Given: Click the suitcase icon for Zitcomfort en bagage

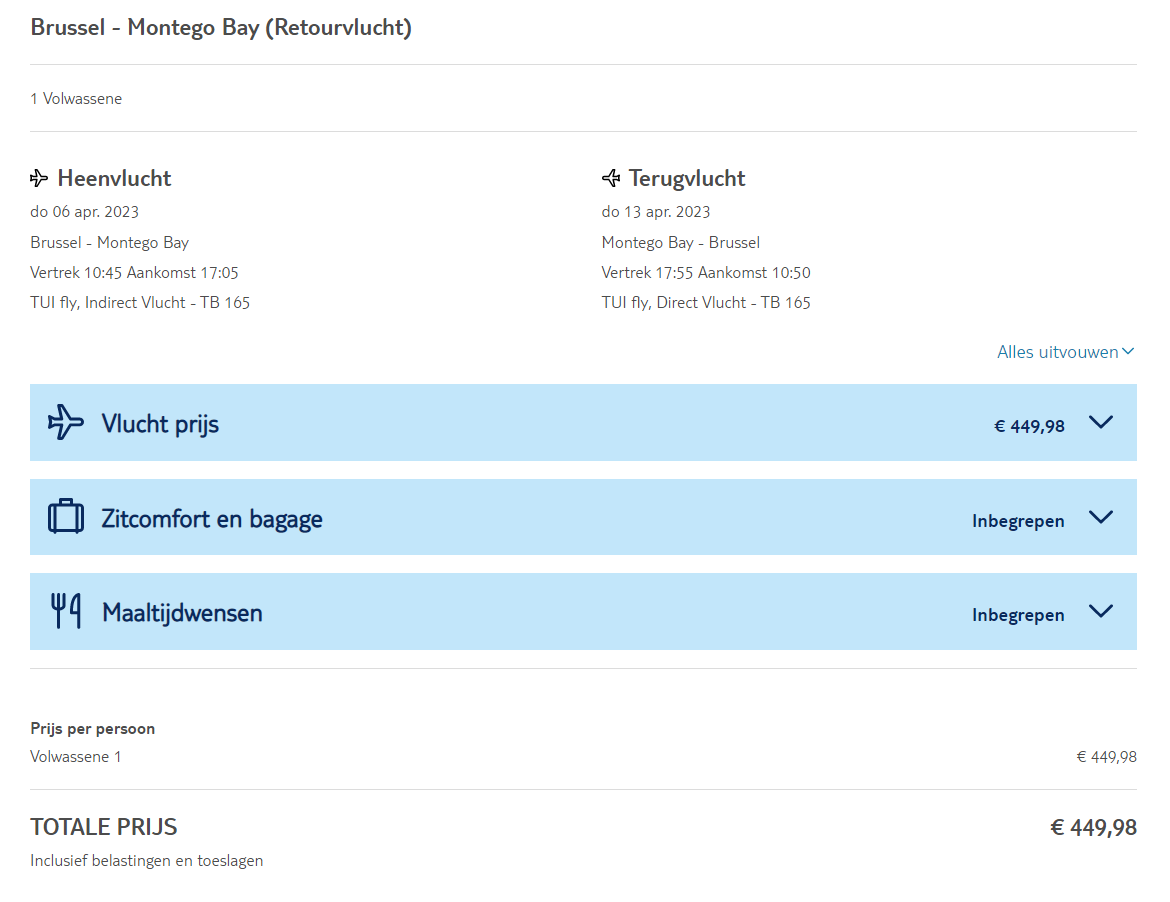Looking at the screenshot, I should [x=66, y=516].
